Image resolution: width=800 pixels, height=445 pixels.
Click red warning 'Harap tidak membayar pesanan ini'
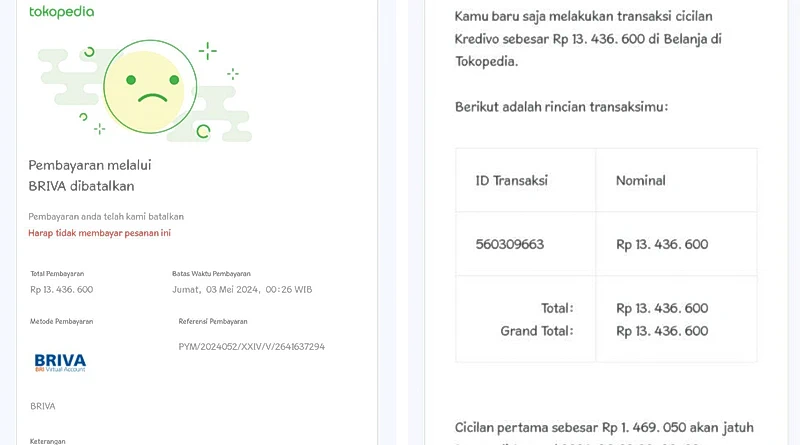click(99, 233)
